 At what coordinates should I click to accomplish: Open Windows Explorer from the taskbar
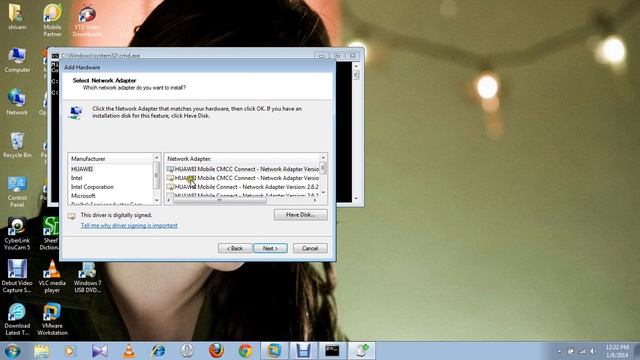coord(41,351)
